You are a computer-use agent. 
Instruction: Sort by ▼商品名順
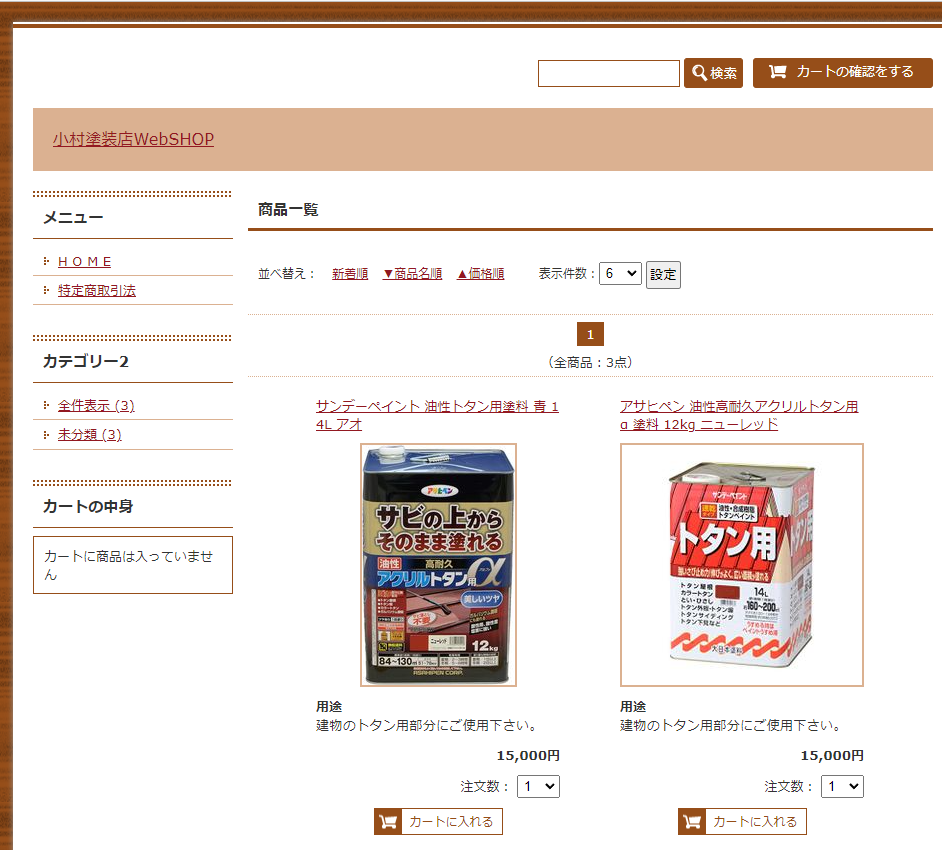coord(412,274)
